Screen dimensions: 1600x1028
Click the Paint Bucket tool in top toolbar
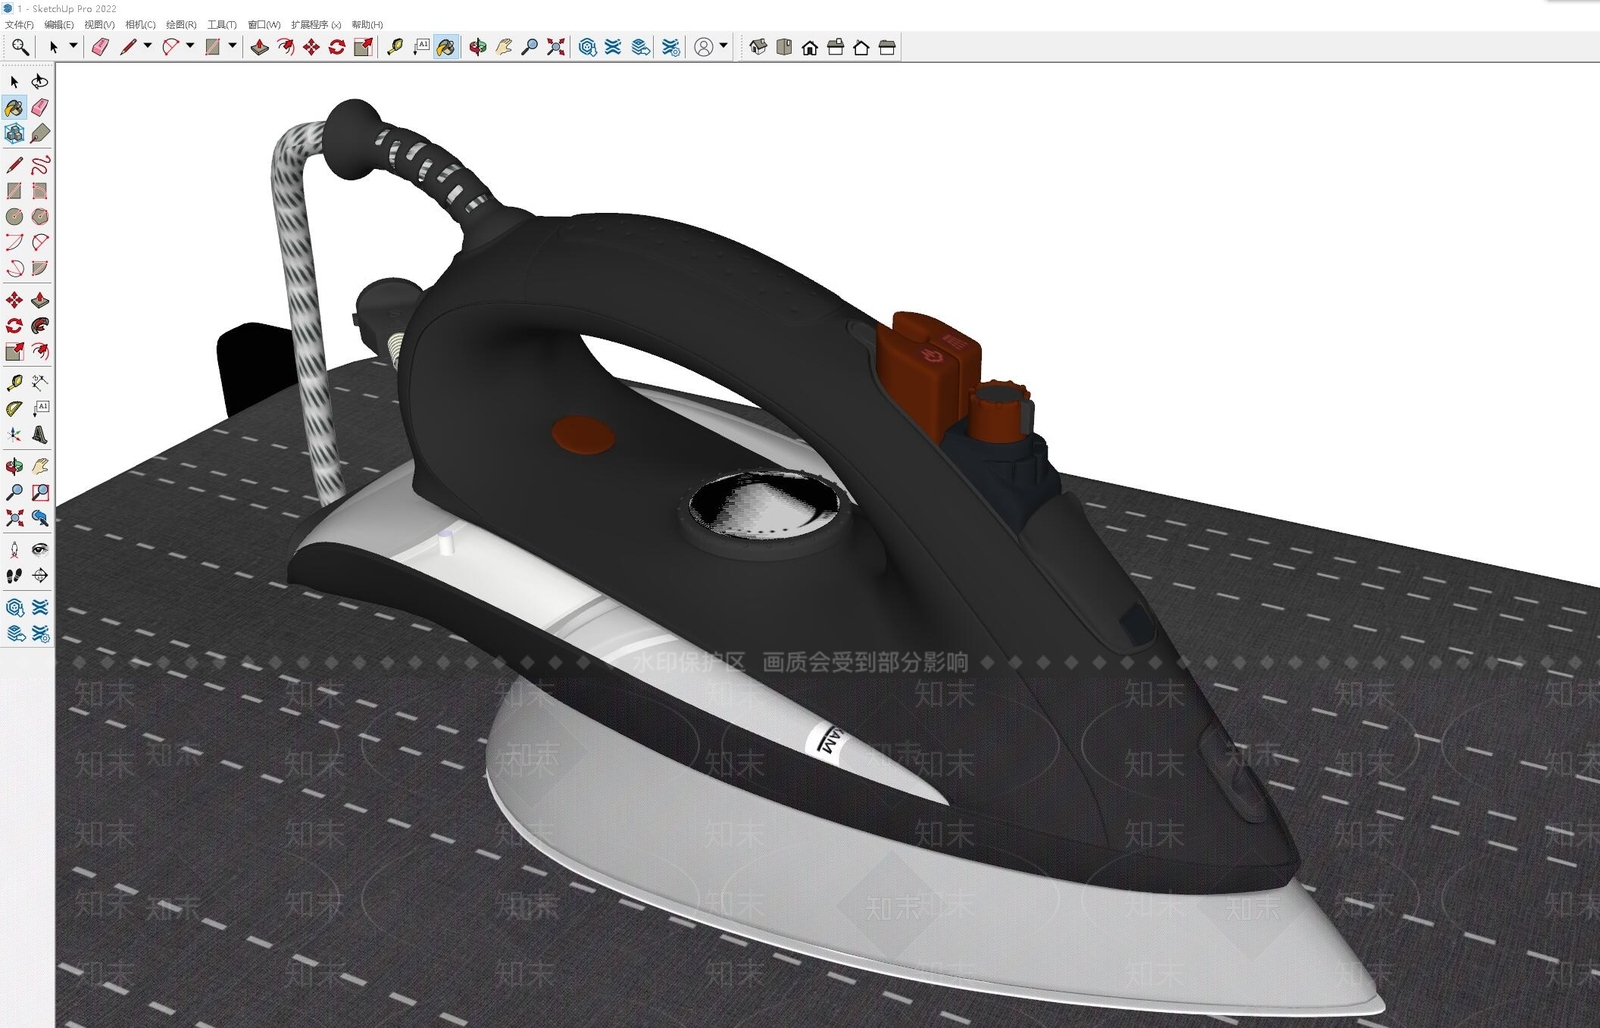446,47
